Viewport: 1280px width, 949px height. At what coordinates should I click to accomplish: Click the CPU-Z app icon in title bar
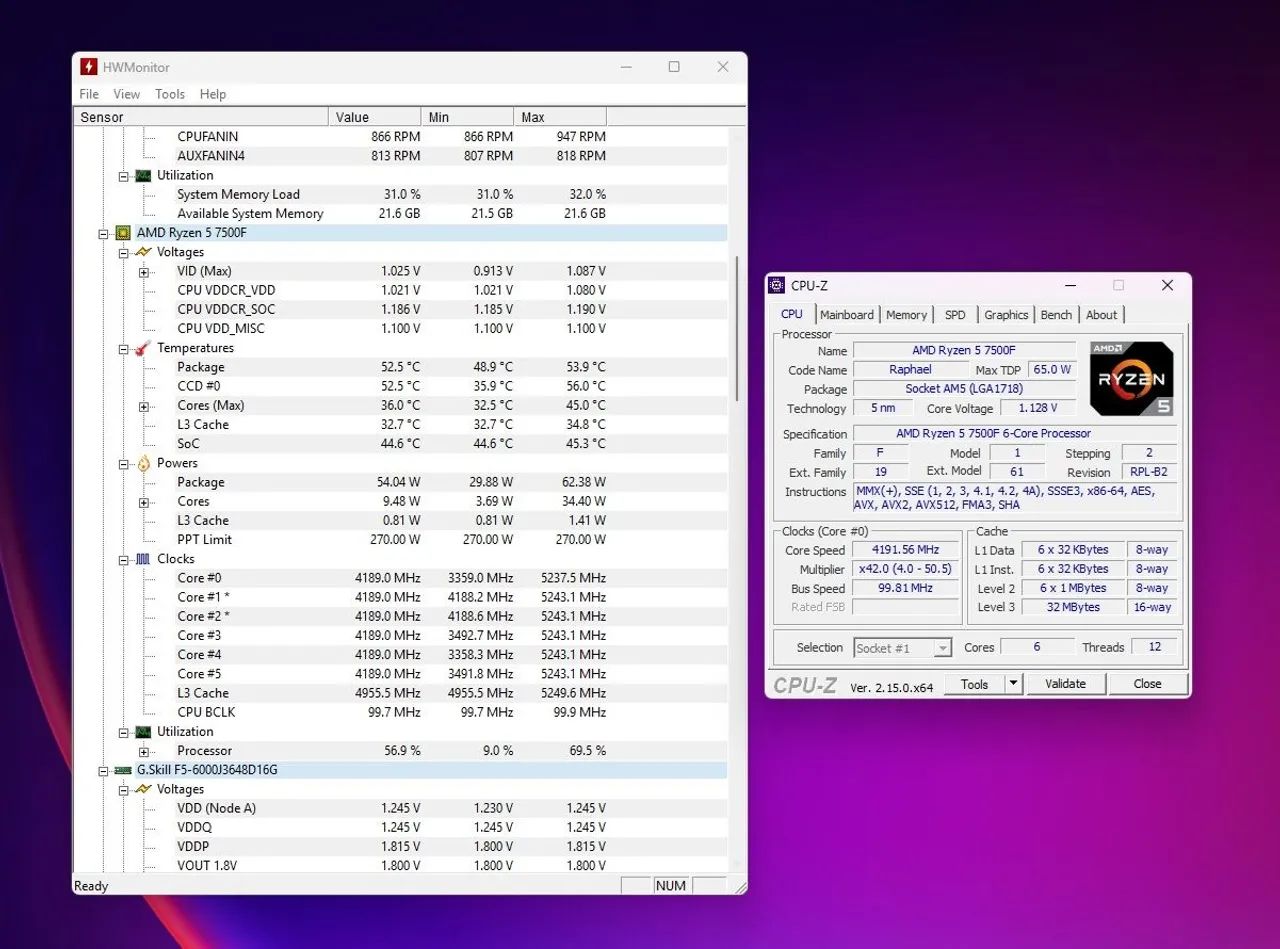click(x=777, y=285)
